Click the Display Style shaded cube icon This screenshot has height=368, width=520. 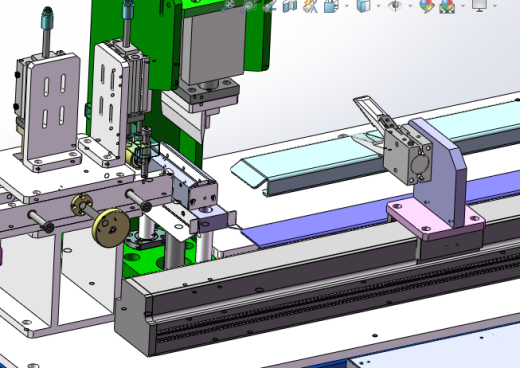tap(363, 6)
